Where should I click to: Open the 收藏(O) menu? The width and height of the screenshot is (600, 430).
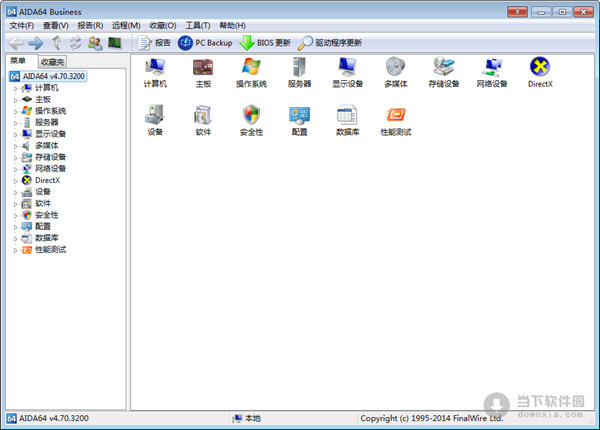pyautogui.click(x=163, y=26)
